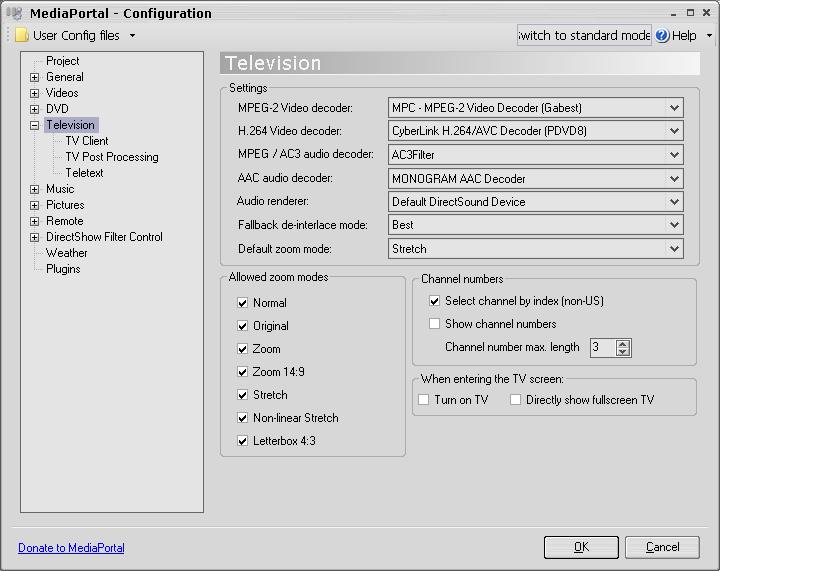Screen dimensions: 840x571
Task: Open the Donate to MediaPortal link
Action: point(71,548)
